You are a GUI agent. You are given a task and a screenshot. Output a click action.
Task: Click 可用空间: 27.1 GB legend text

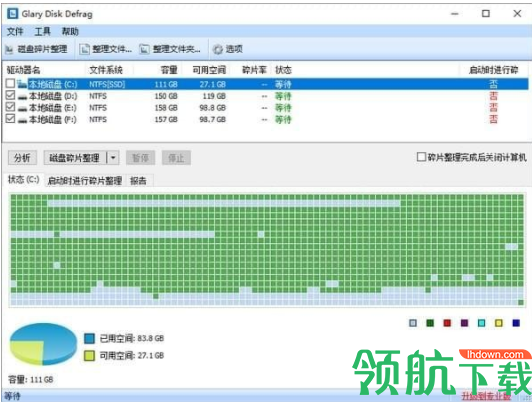(132, 356)
